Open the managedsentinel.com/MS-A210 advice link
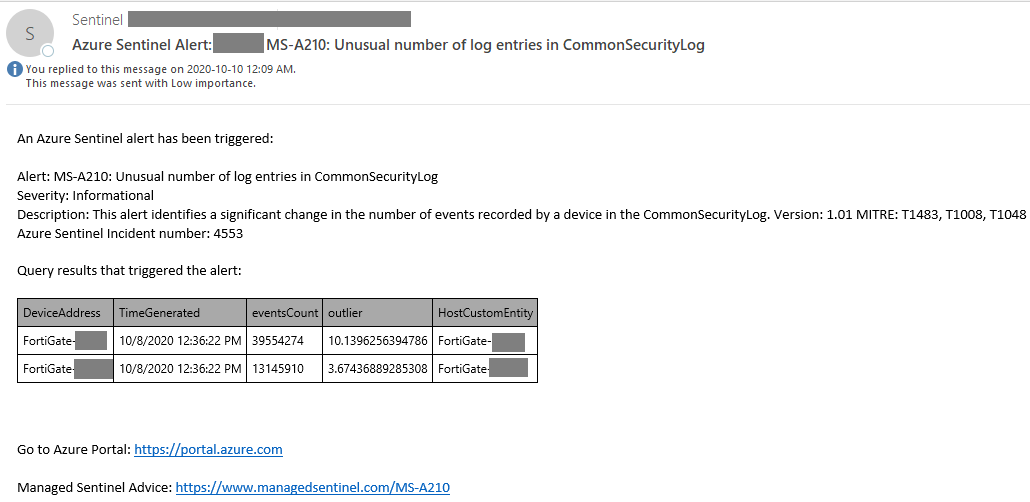The width and height of the screenshot is (1030, 502). pos(313,488)
